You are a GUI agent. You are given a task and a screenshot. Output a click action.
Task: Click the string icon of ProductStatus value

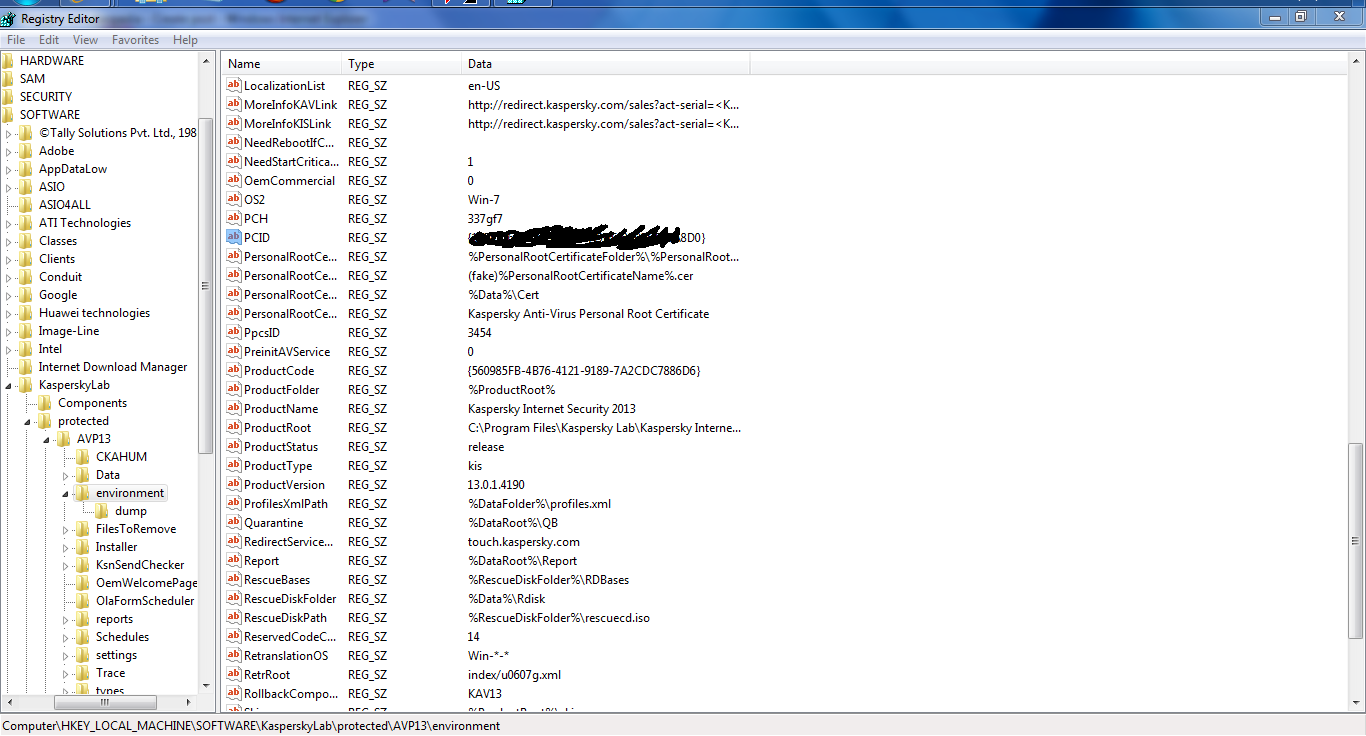[234, 446]
